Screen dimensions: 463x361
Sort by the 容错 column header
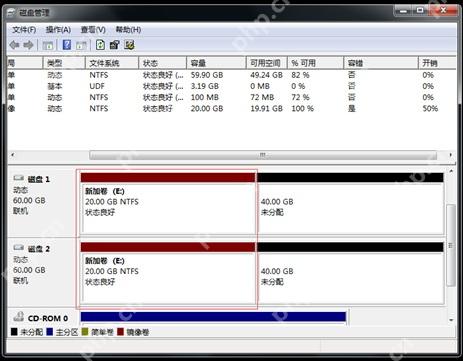pyautogui.click(x=381, y=63)
